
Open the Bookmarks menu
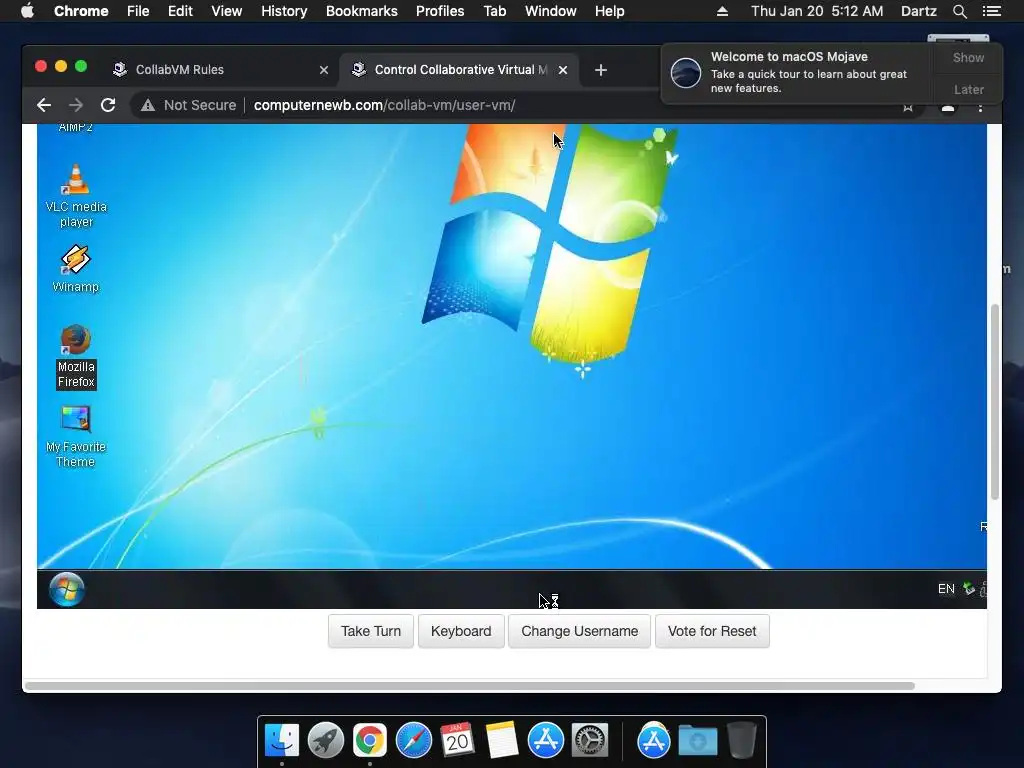click(362, 11)
